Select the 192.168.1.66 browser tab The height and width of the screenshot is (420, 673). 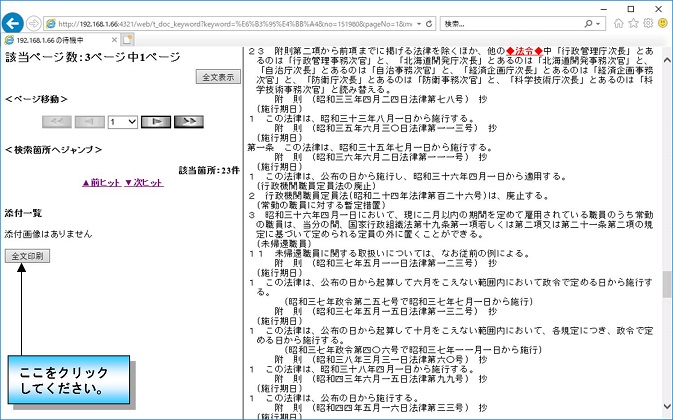click(x=60, y=39)
